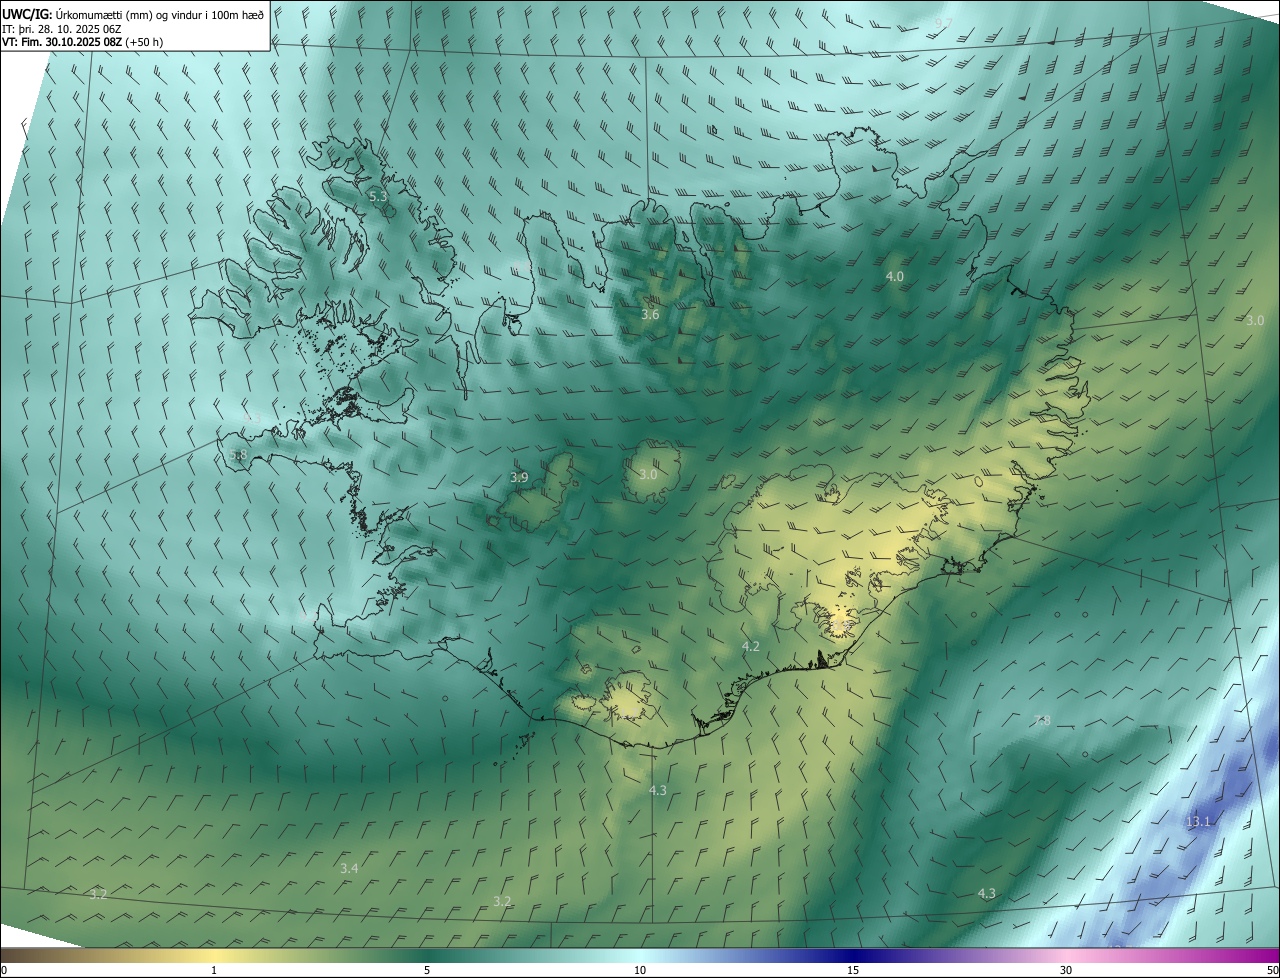Click the colorbar tick label 10
Viewport: 1280px width, 978px height.
(x=640, y=970)
